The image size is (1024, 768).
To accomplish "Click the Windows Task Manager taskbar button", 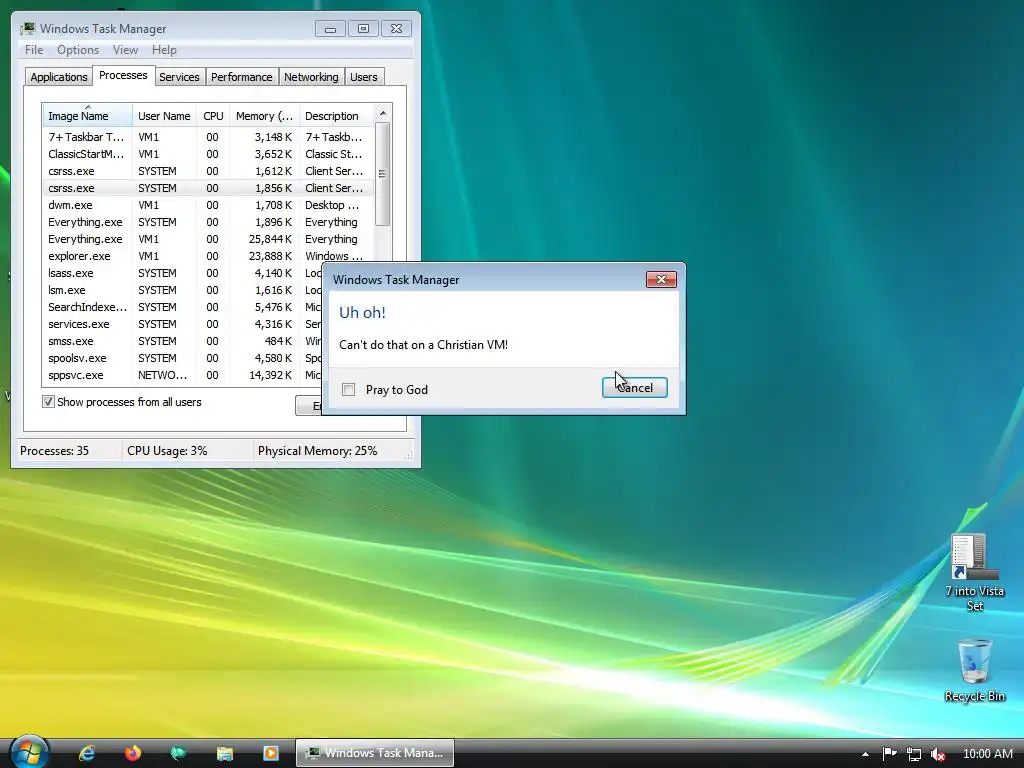I will (375, 753).
